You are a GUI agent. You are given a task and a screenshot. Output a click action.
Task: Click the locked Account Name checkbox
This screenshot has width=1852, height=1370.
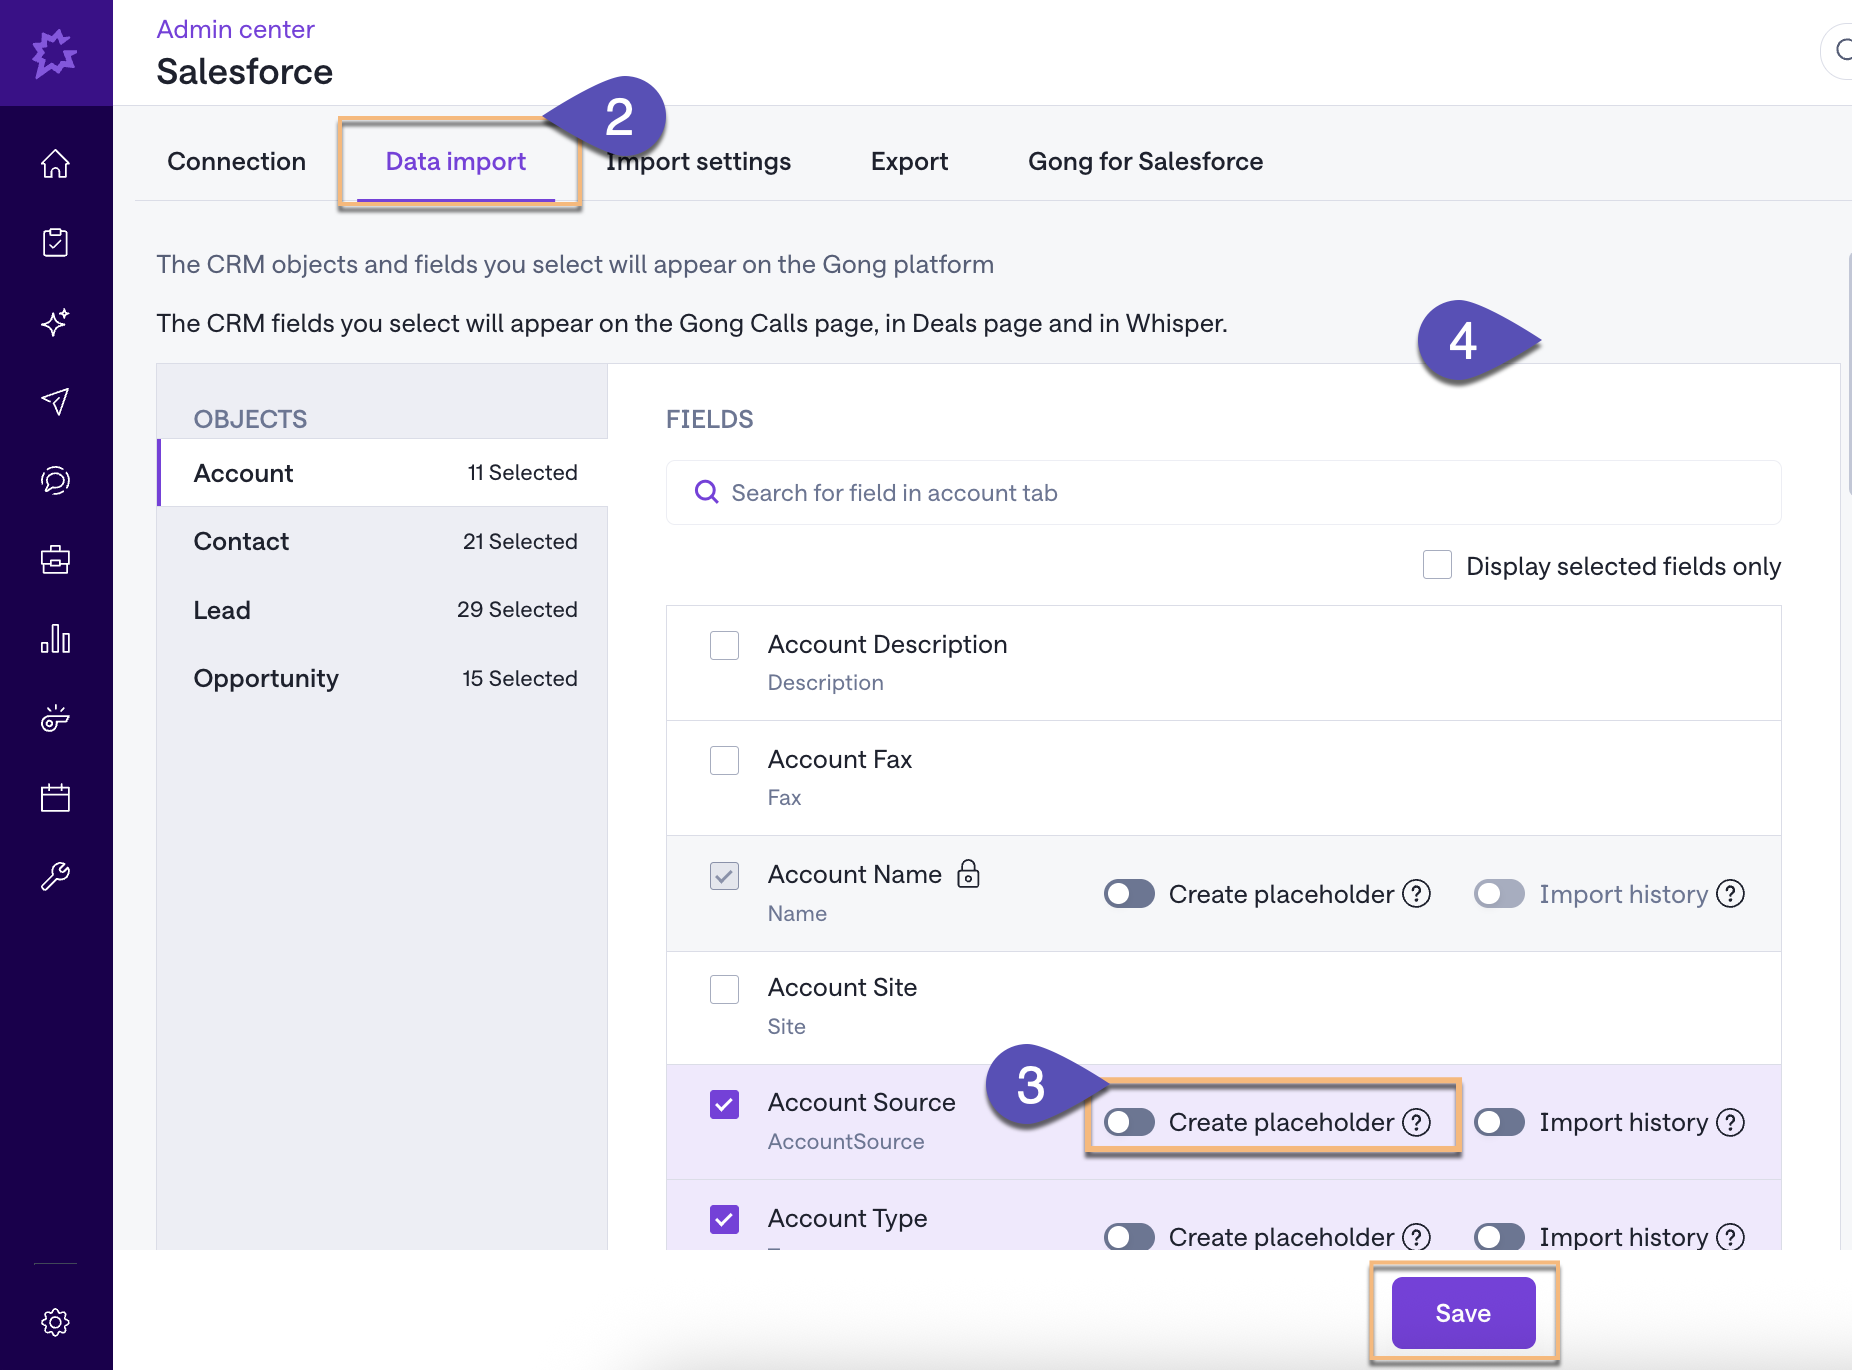tap(724, 876)
